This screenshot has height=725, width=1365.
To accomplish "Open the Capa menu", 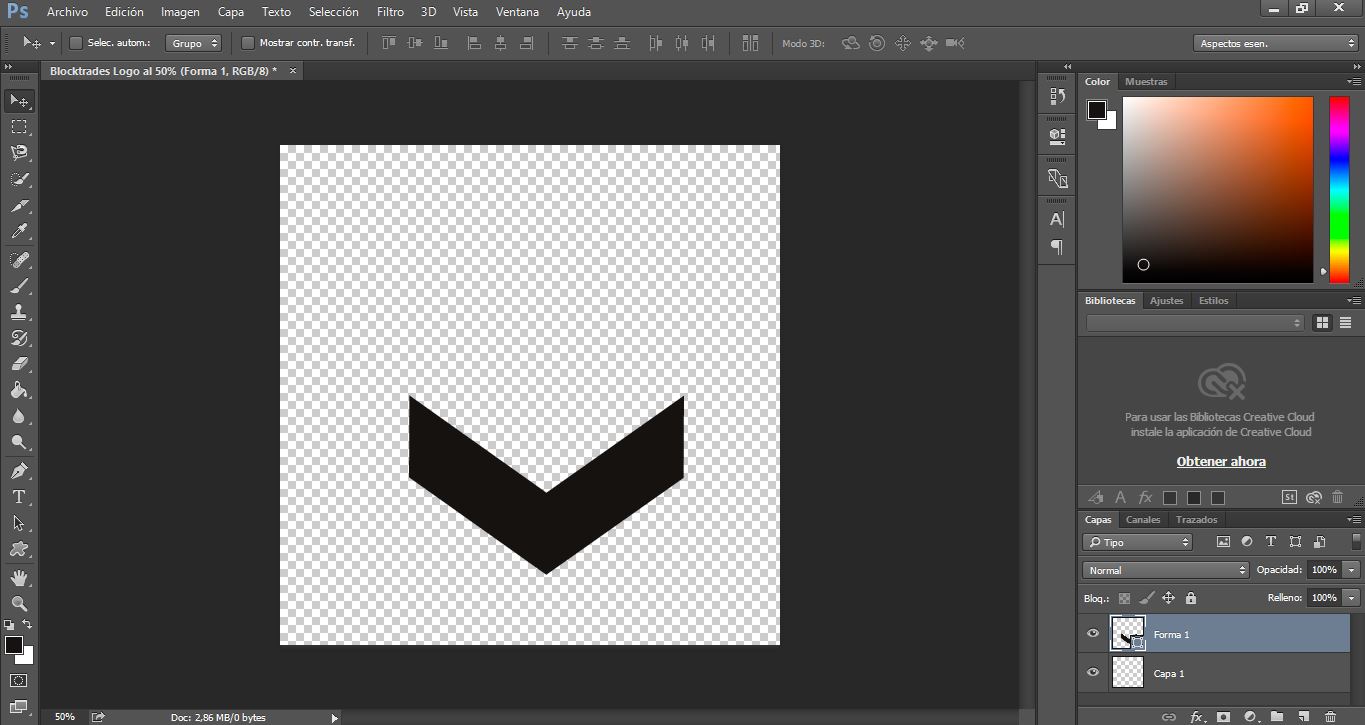I will [231, 12].
